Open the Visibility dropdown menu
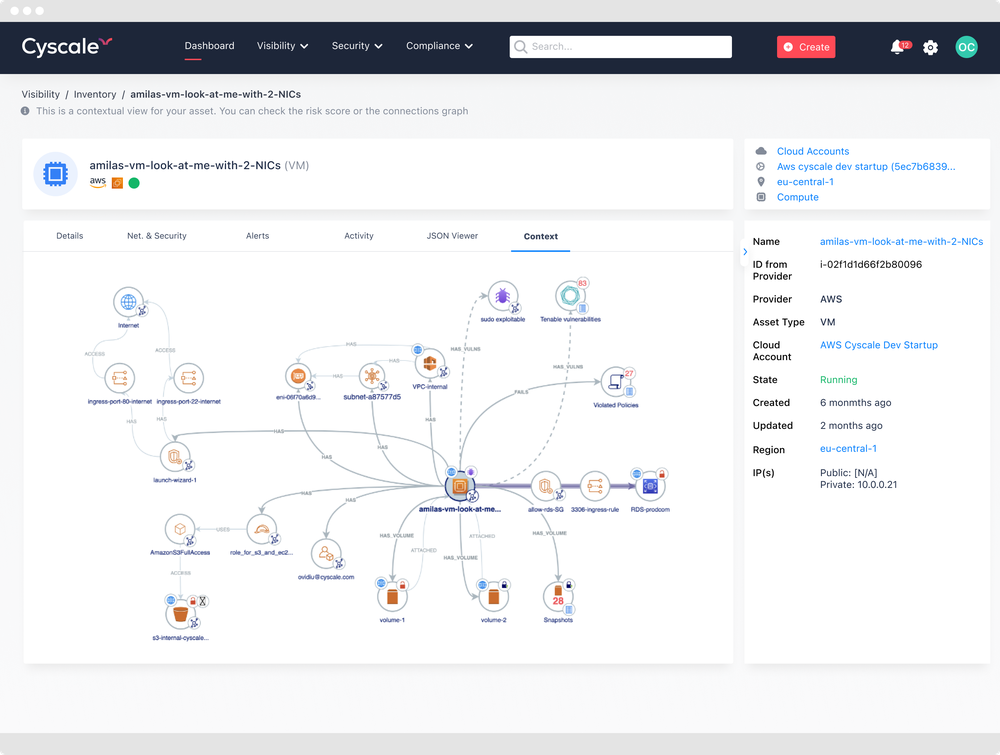Viewport: 1000px width, 755px height. 282,46
